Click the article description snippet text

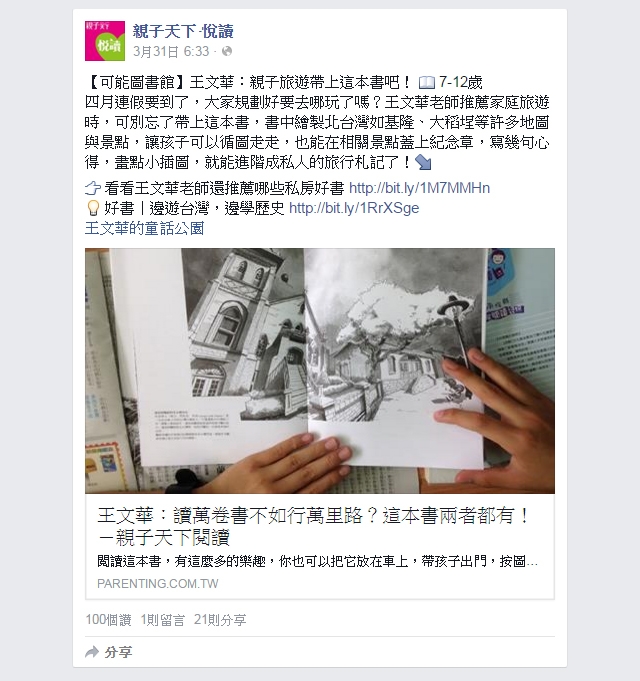(x=318, y=562)
